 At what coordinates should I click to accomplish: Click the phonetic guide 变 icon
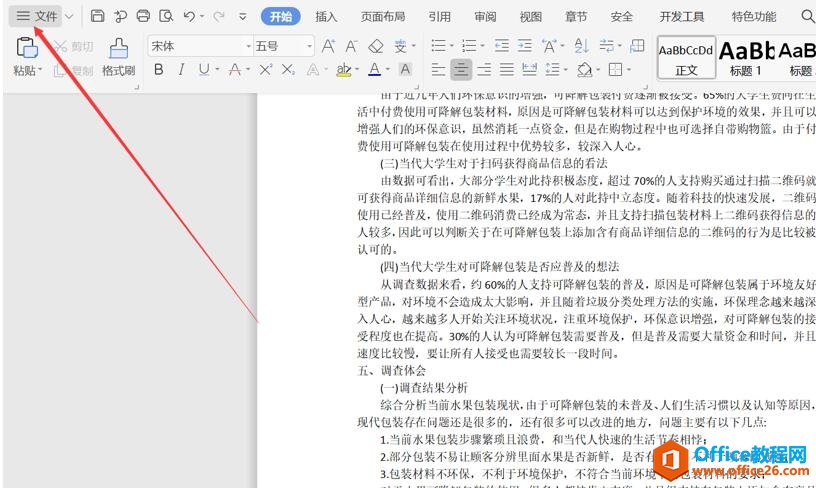[400, 46]
